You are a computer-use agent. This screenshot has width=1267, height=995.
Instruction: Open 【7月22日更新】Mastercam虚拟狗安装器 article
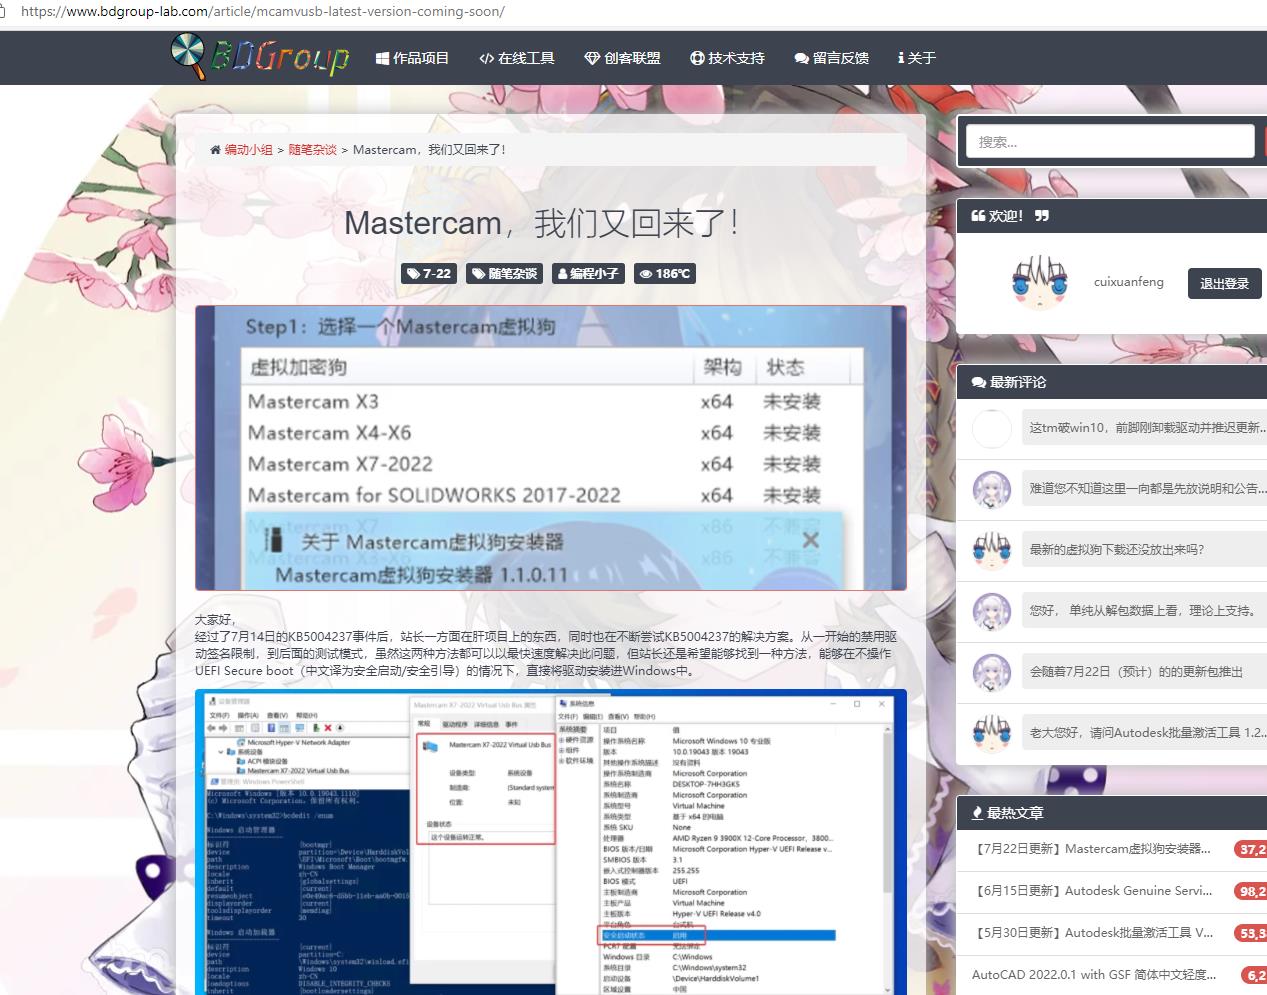pyautogui.click(x=1091, y=849)
